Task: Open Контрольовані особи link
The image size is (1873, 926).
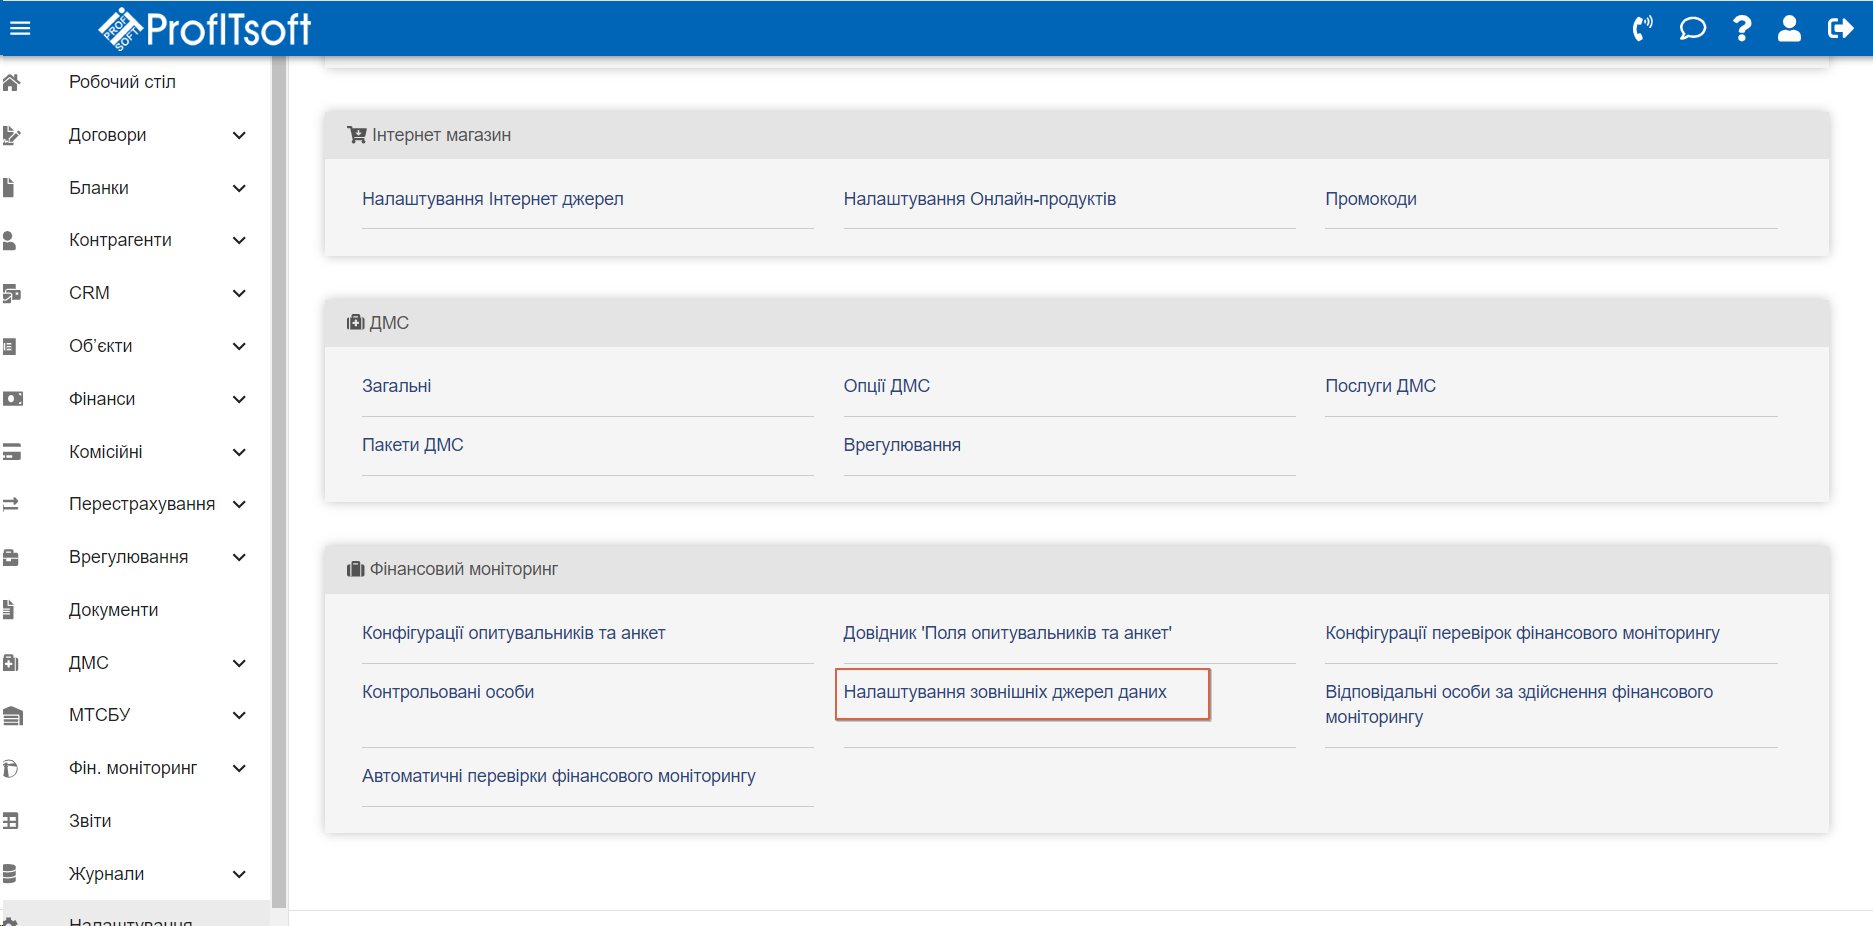Action: click(448, 692)
